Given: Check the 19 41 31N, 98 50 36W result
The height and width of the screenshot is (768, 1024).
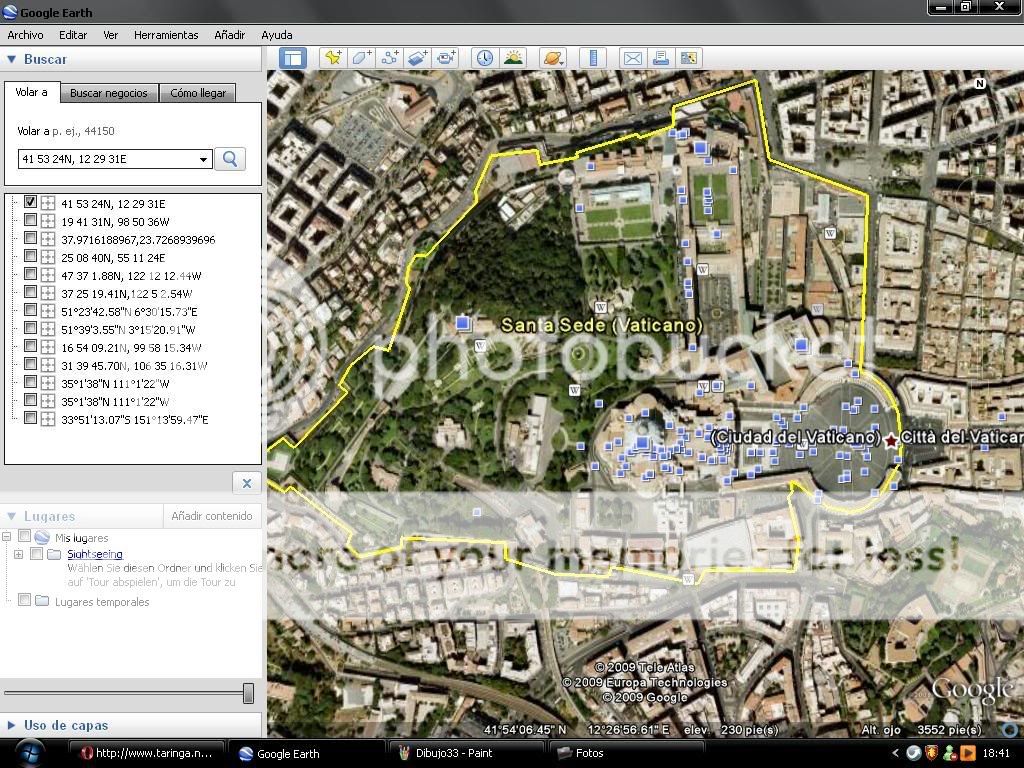Looking at the screenshot, I should pos(30,221).
